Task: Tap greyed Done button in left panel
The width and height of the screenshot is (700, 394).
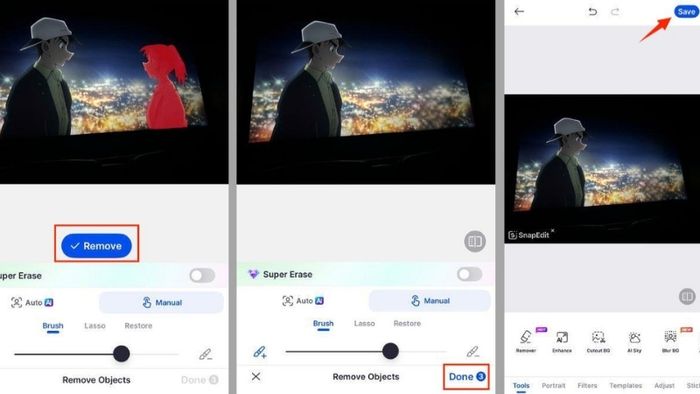Action: click(x=200, y=380)
